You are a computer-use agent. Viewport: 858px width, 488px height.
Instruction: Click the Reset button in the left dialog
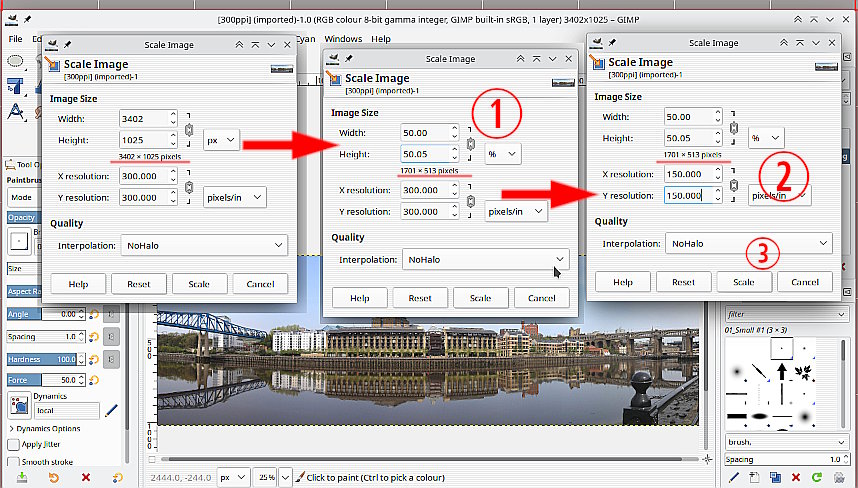click(138, 284)
